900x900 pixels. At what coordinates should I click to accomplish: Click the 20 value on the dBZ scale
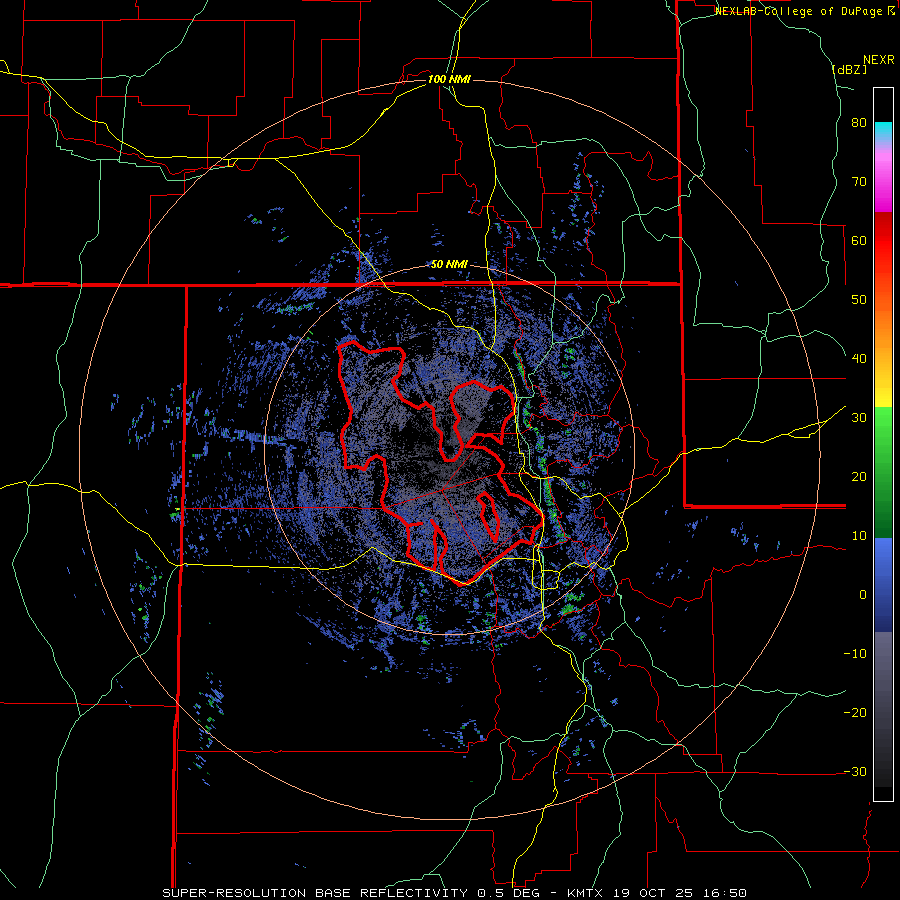pyautogui.click(x=859, y=477)
